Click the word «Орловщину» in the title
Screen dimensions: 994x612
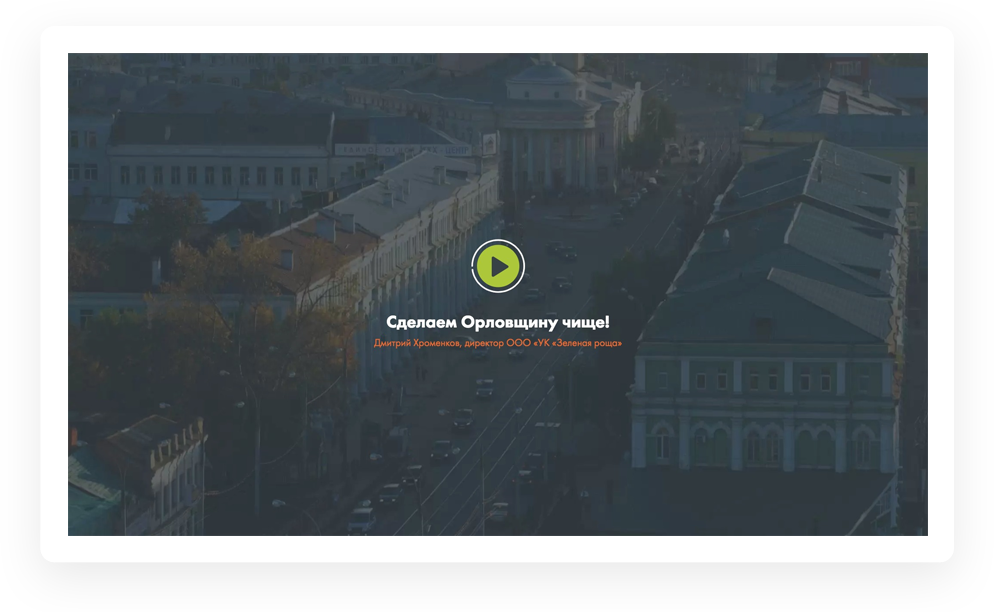click(x=510, y=322)
